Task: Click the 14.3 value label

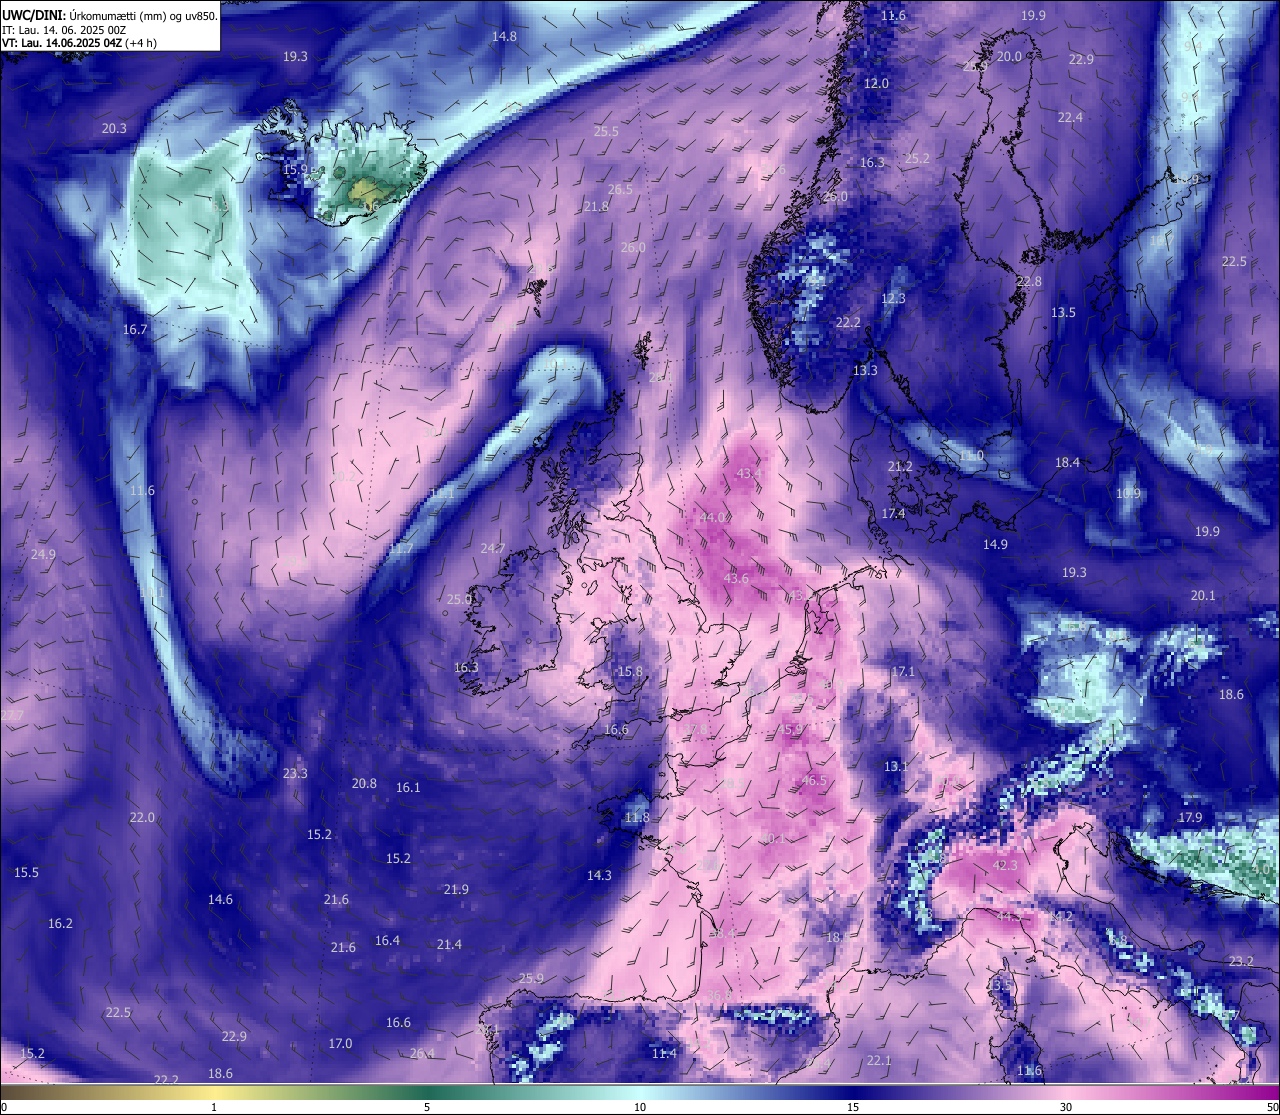Action: click(x=599, y=875)
